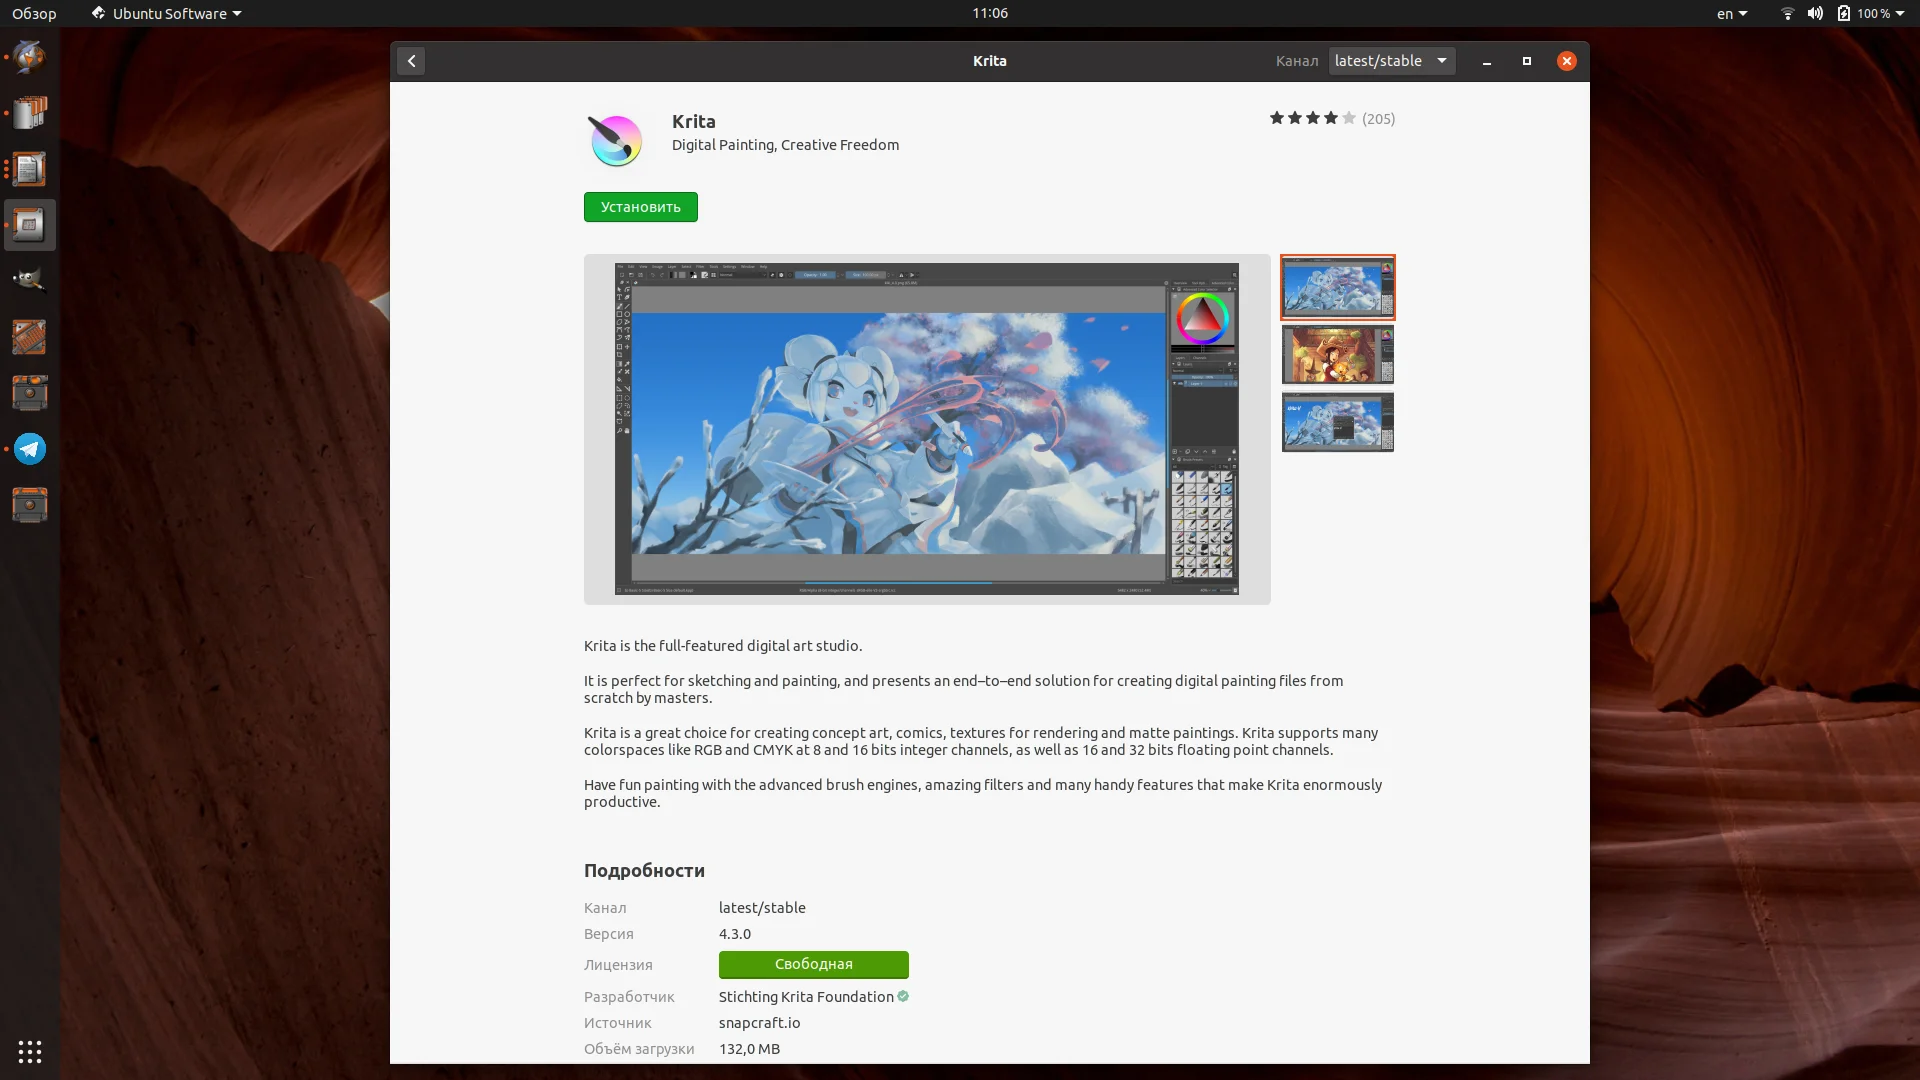This screenshot has width=1920, height=1080.
Task: Click the Krita app logo icon
Action: click(x=615, y=140)
